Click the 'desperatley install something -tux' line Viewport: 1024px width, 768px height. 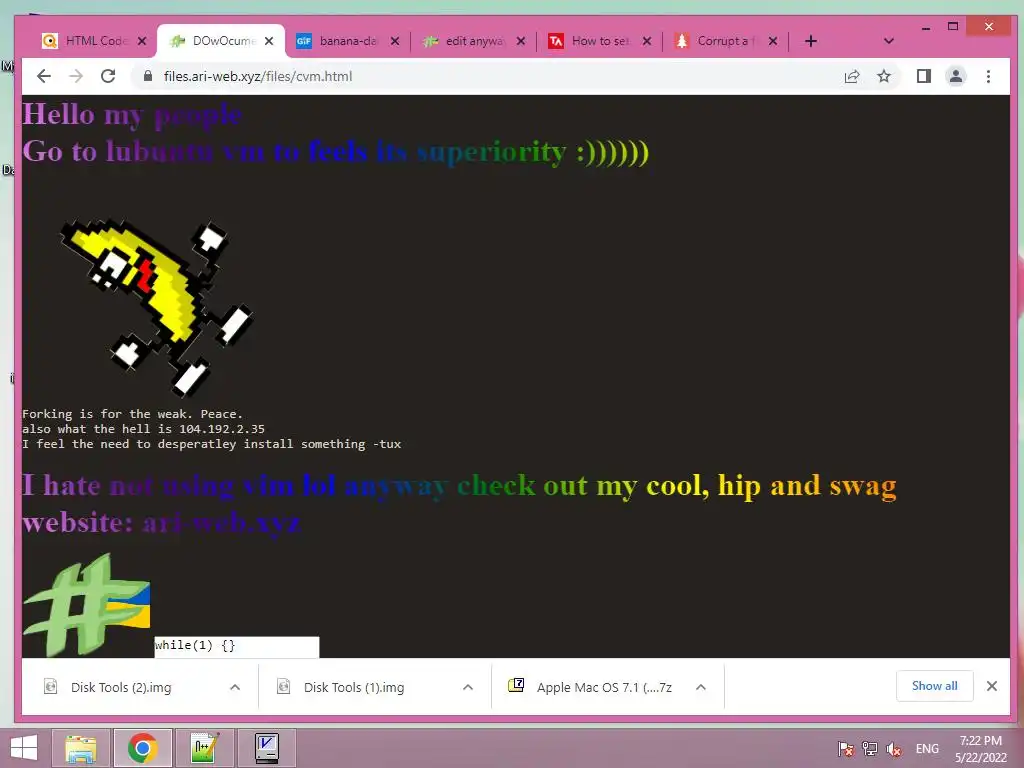212,444
